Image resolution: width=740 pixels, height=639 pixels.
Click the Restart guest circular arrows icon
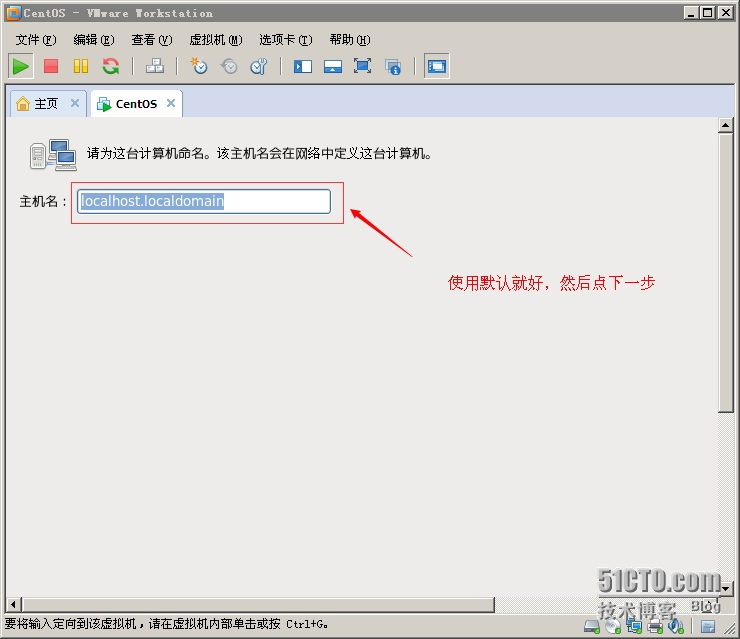pyautogui.click(x=111, y=66)
